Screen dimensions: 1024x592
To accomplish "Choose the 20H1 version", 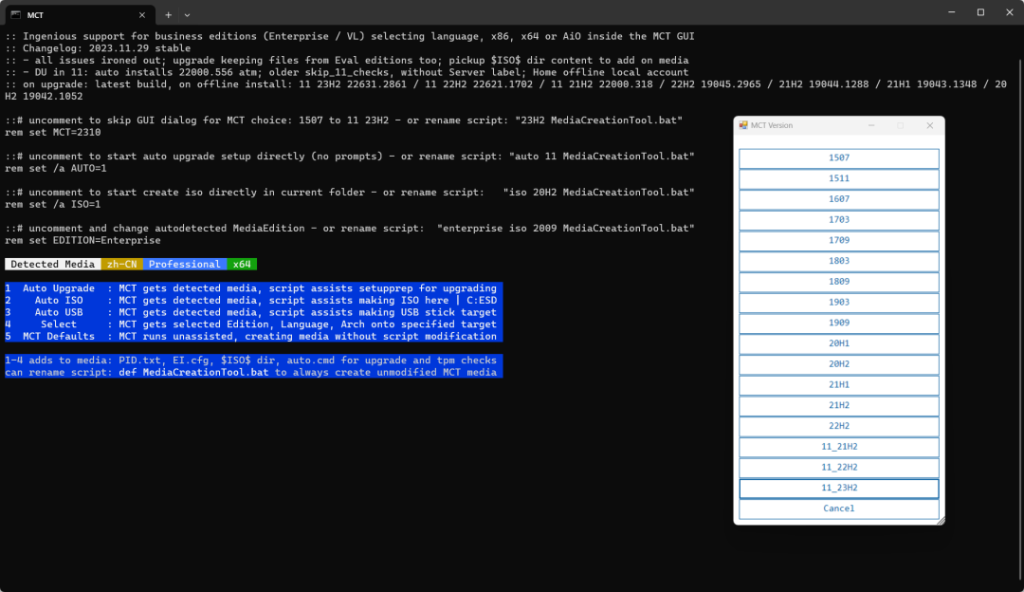I will coord(839,344).
